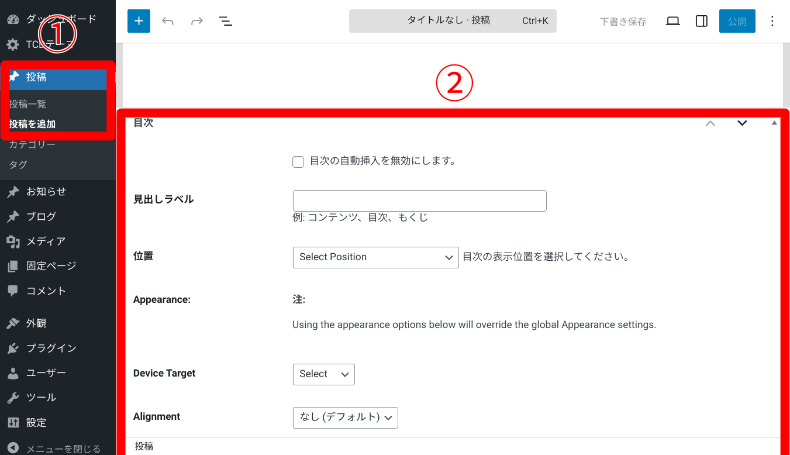Click the コメント speech bubble icon

point(13,291)
